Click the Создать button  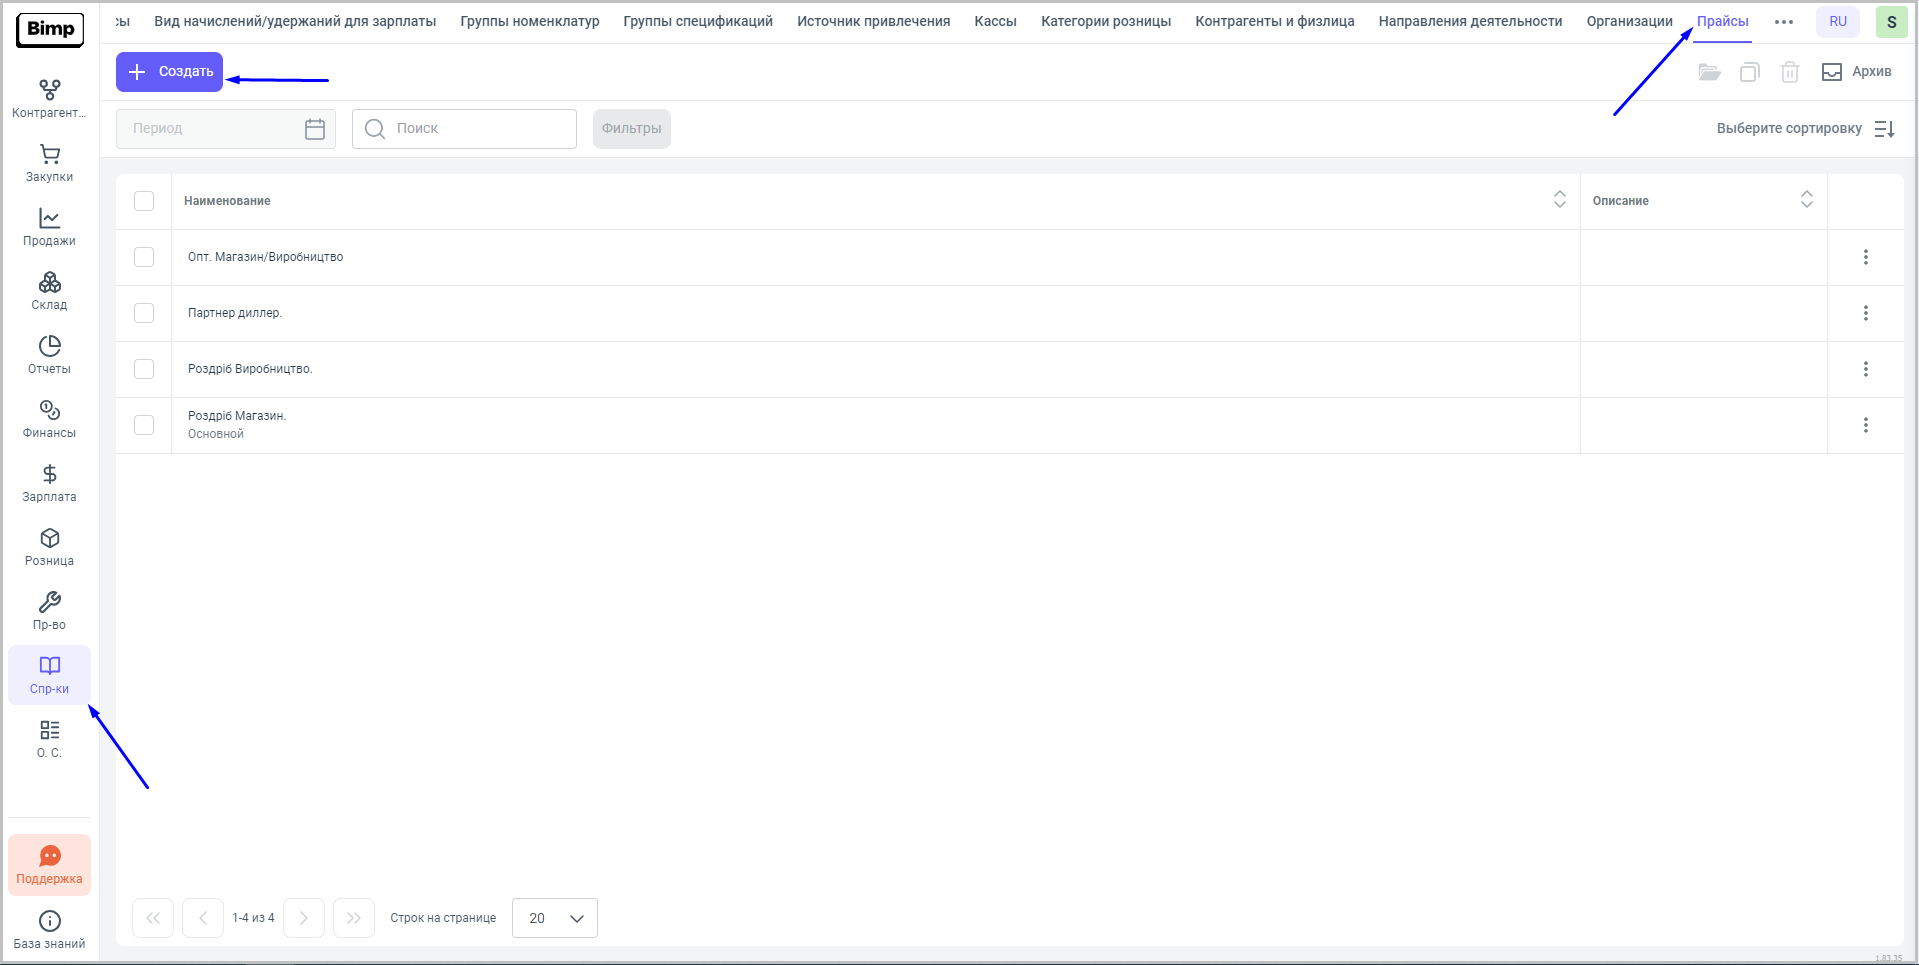170,72
